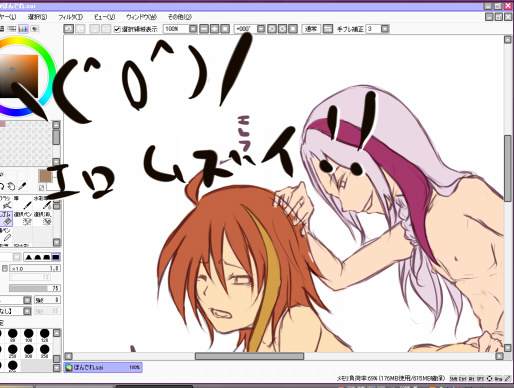Viewport: 514px width, 388px height.
Task: Click the zoom out minus button
Action: 204,29
